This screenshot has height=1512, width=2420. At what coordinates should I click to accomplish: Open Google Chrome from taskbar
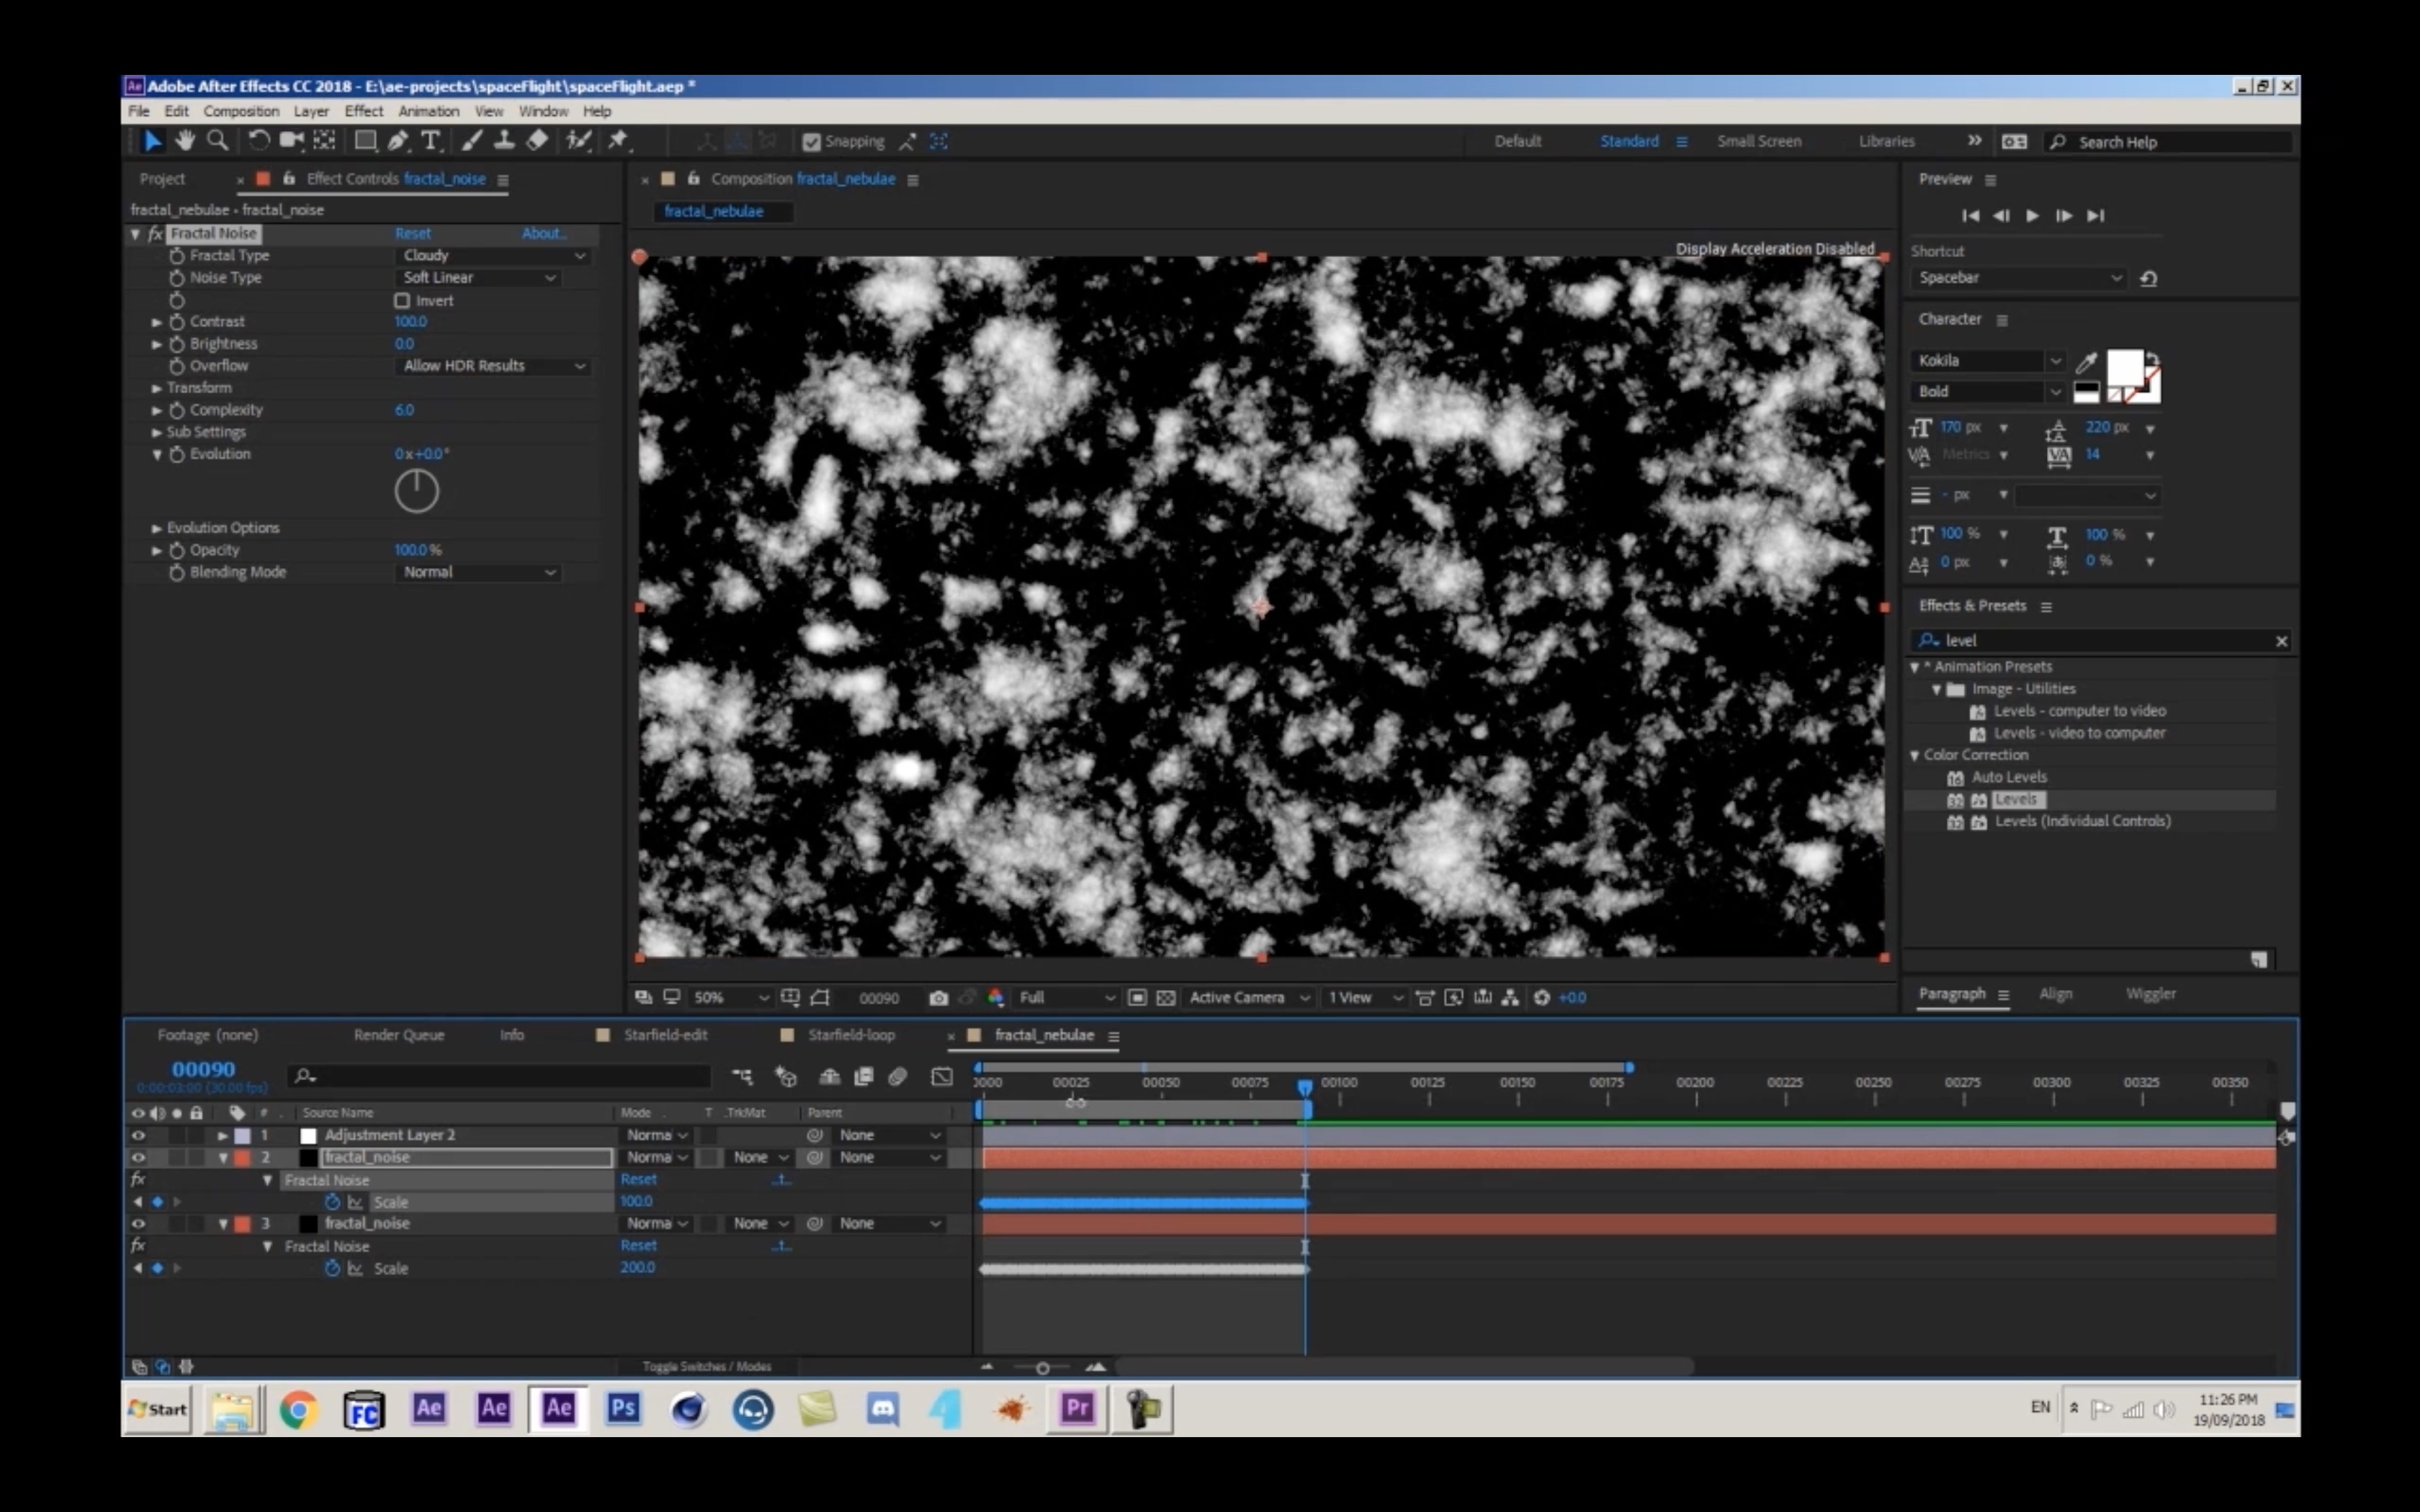tap(298, 1410)
